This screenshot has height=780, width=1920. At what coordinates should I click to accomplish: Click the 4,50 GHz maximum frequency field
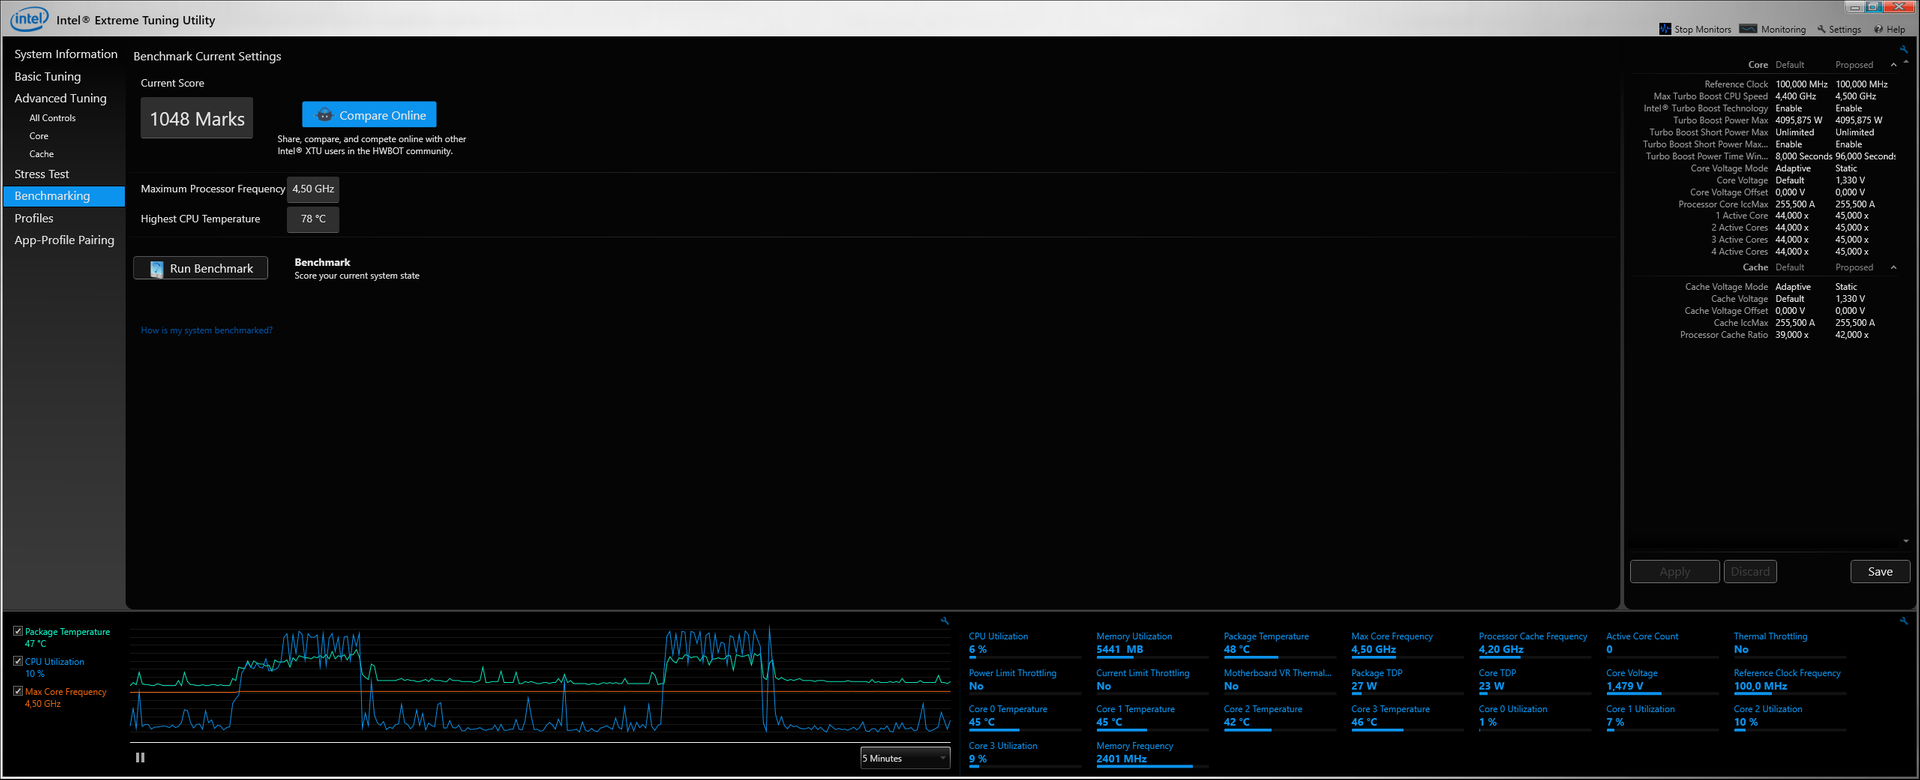313,189
